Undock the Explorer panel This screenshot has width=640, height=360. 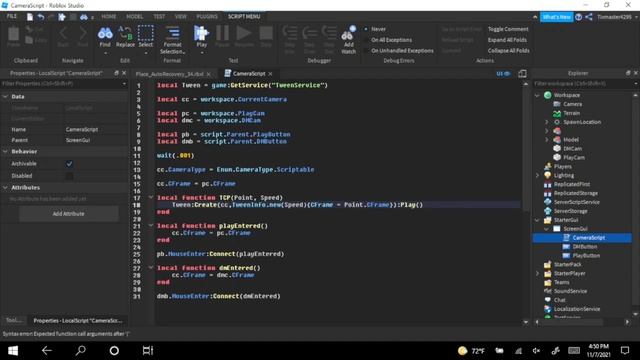628,73
